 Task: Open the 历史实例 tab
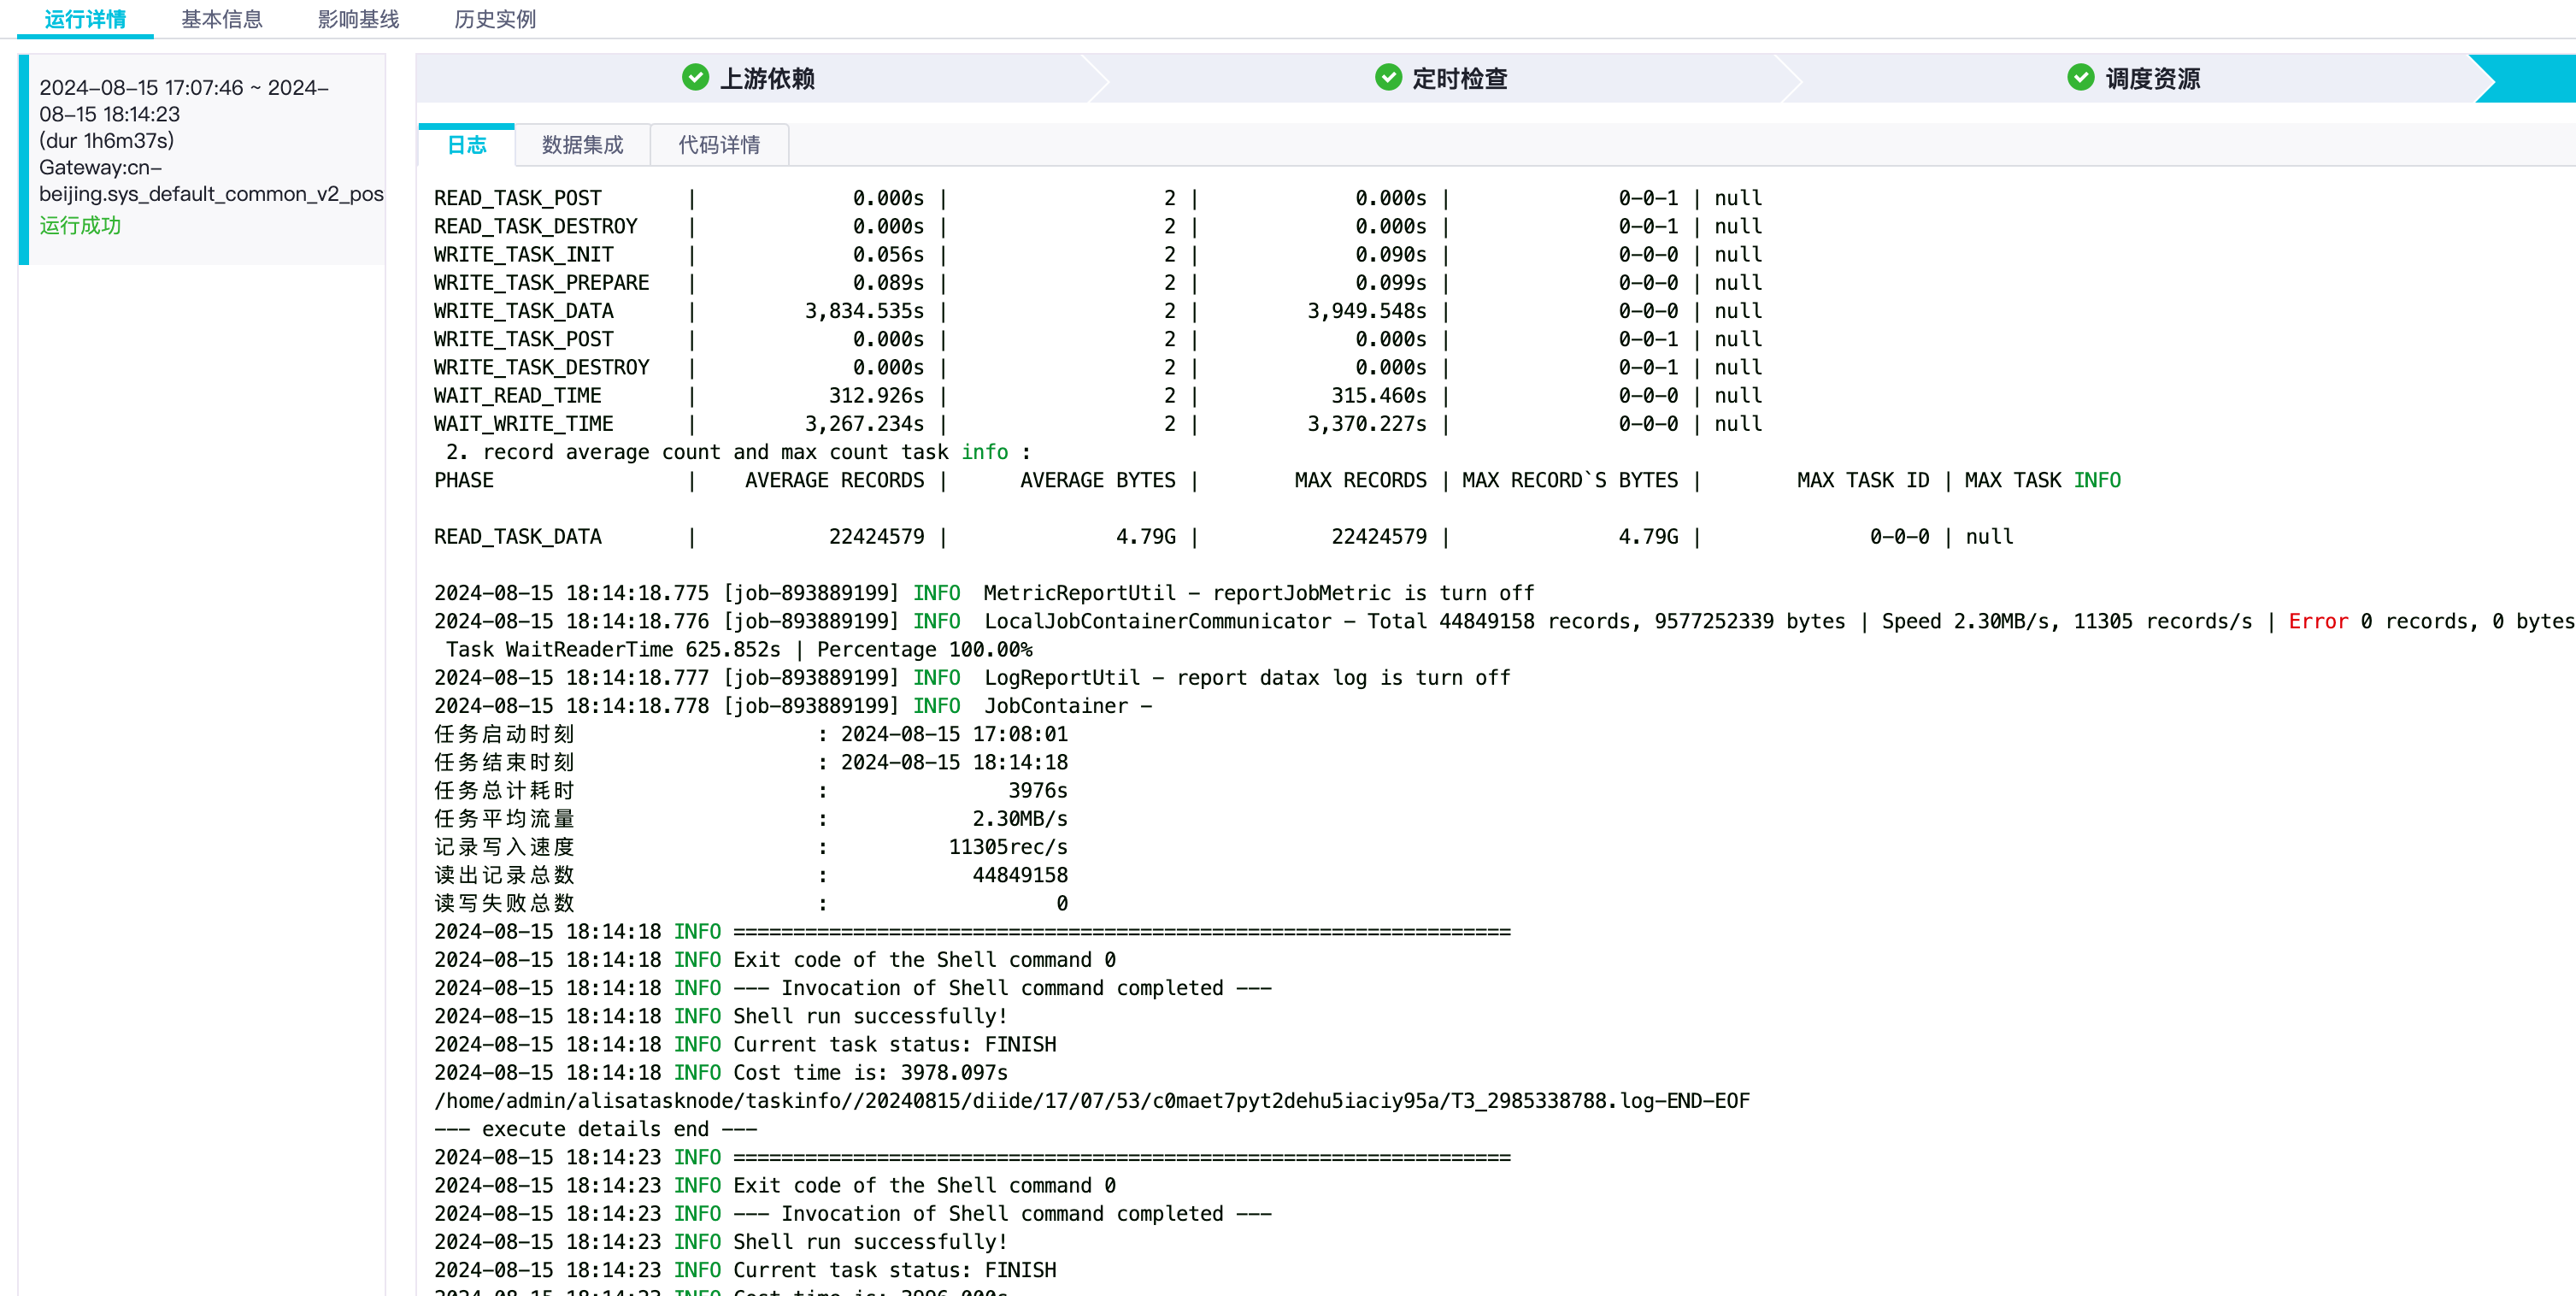[x=495, y=19]
